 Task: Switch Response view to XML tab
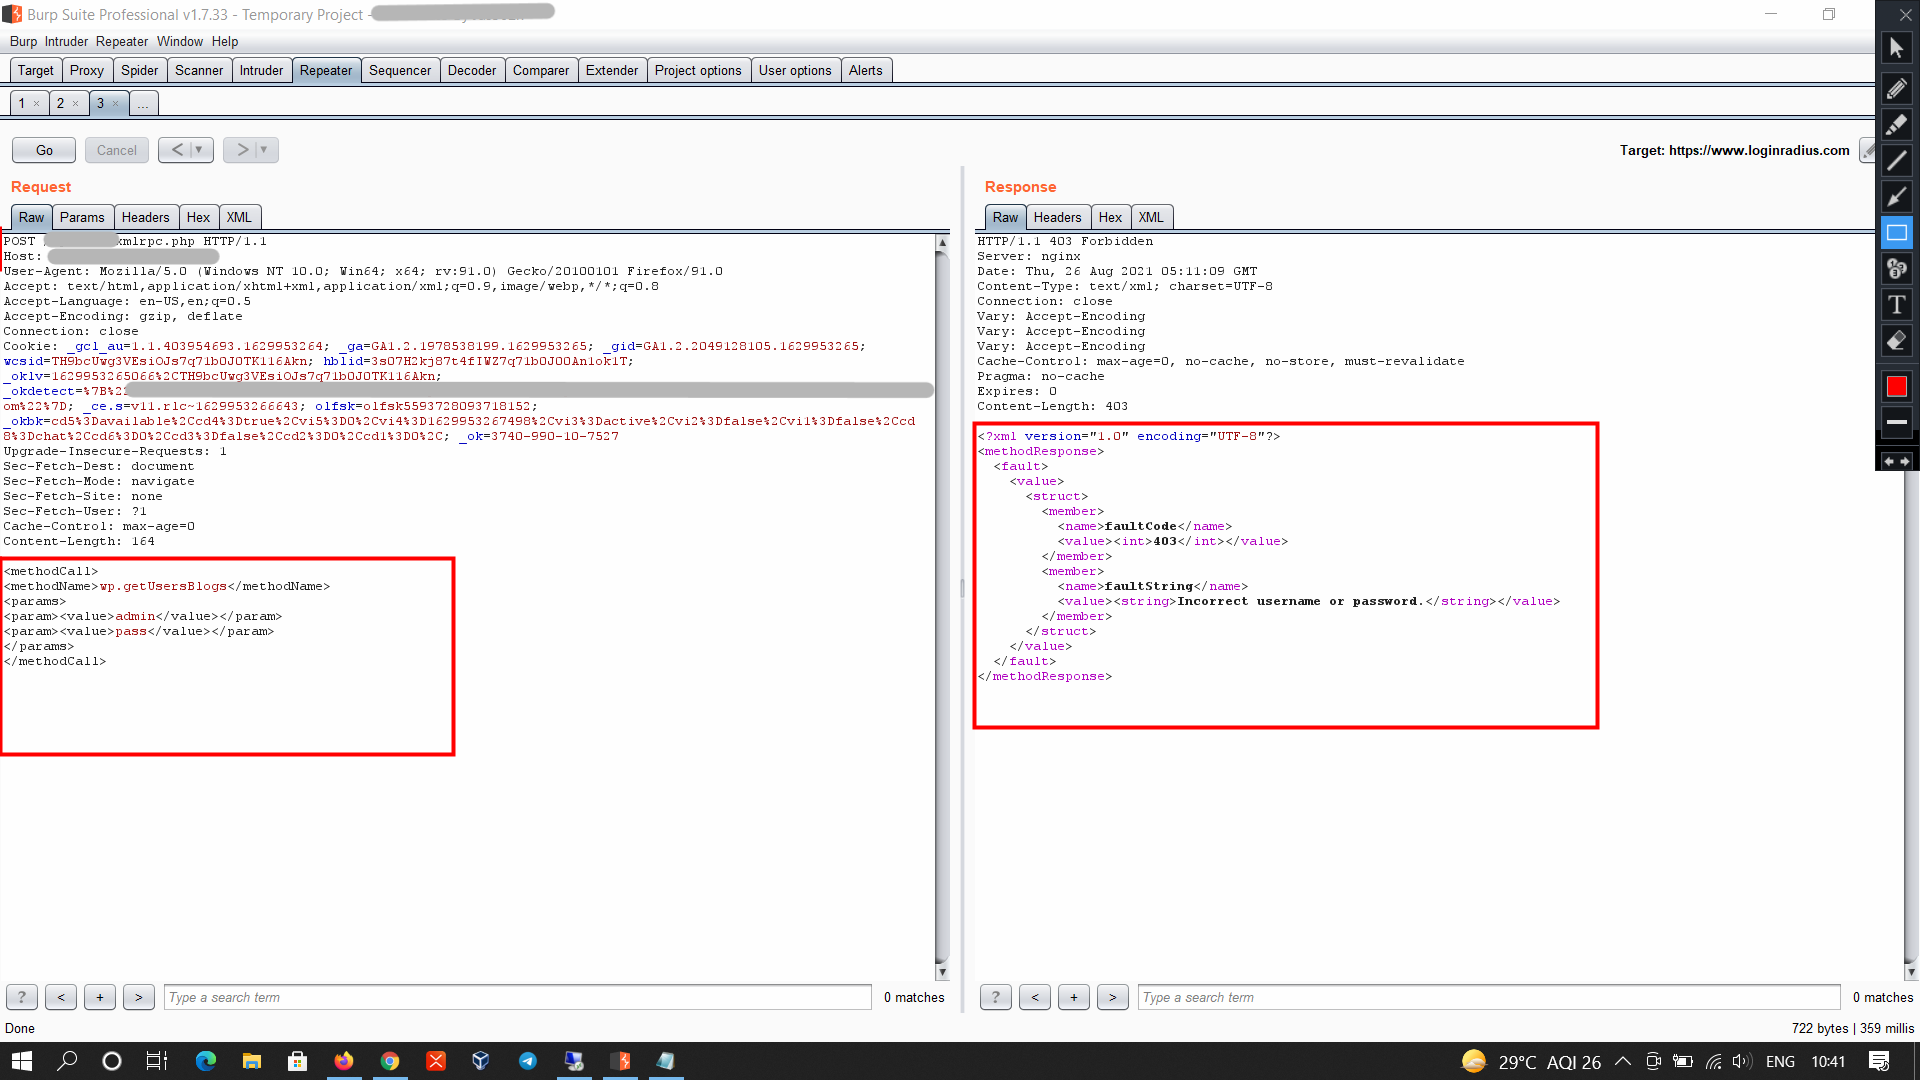(x=1151, y=217)
